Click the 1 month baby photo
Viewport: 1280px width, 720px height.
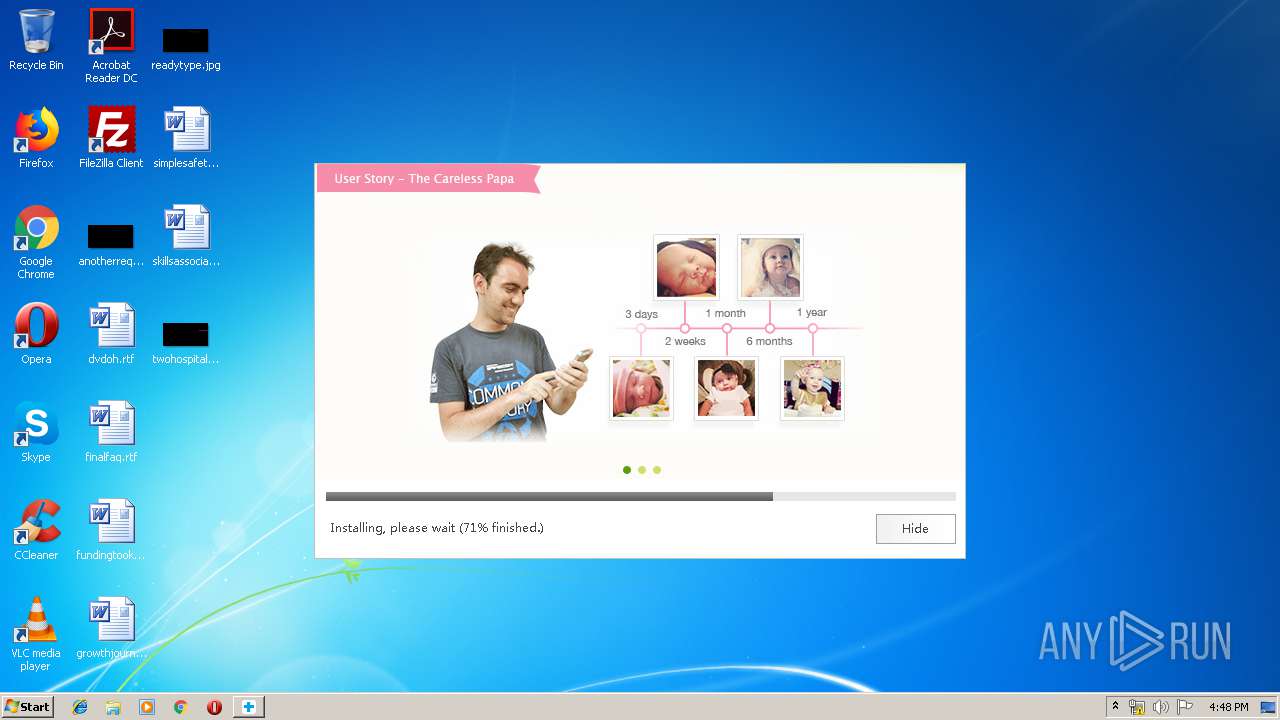(x=726, y=389)
